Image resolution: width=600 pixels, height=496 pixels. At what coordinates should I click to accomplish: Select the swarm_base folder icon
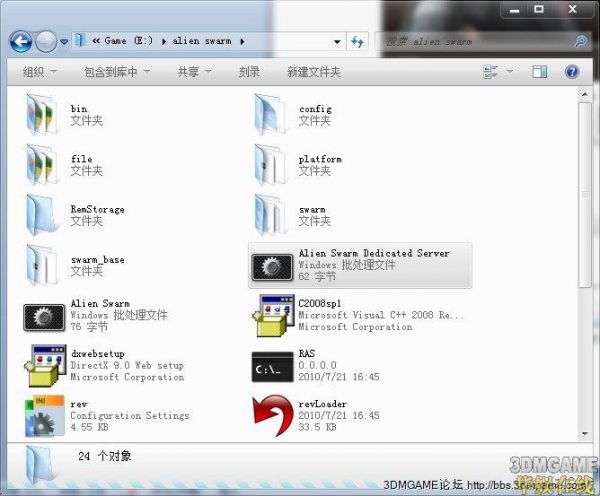[42, 265]
